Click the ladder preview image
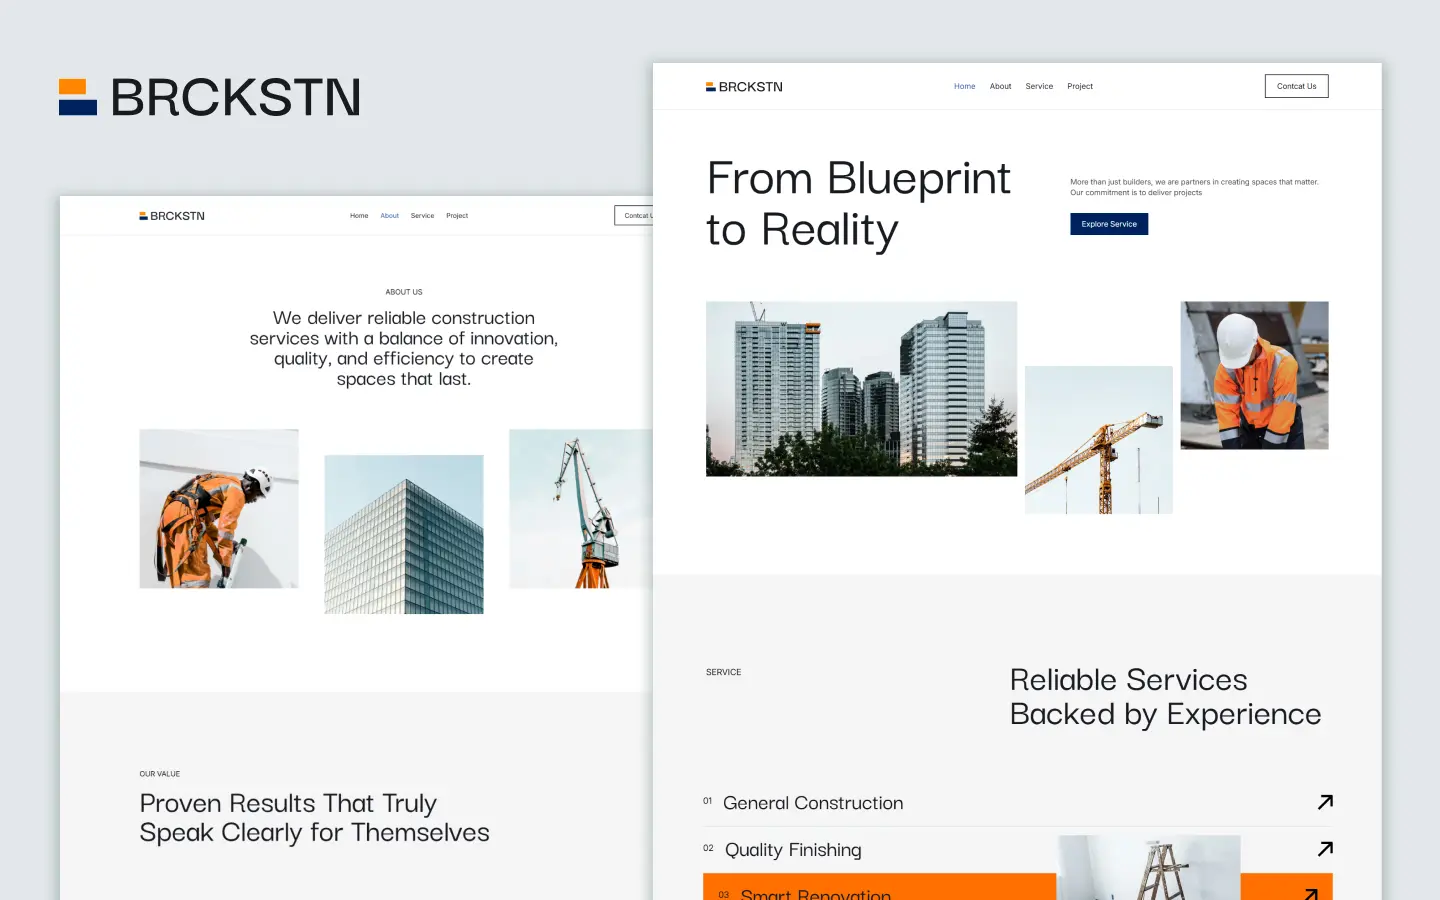The width and height of the screenshot is (1440, 900). pos(1149,868)
